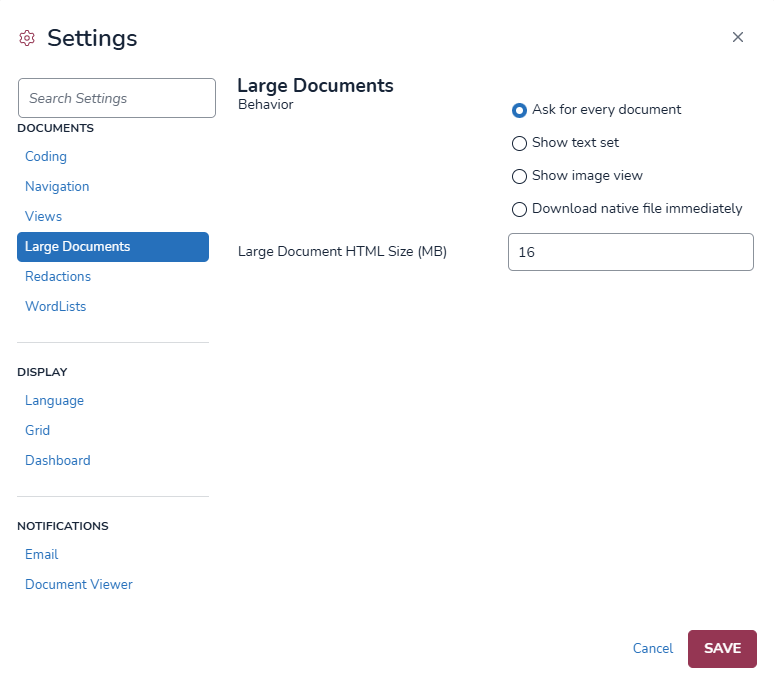774x682 pixels.
Task: Select Ask for every document option
Action: (x=519, y=110)
